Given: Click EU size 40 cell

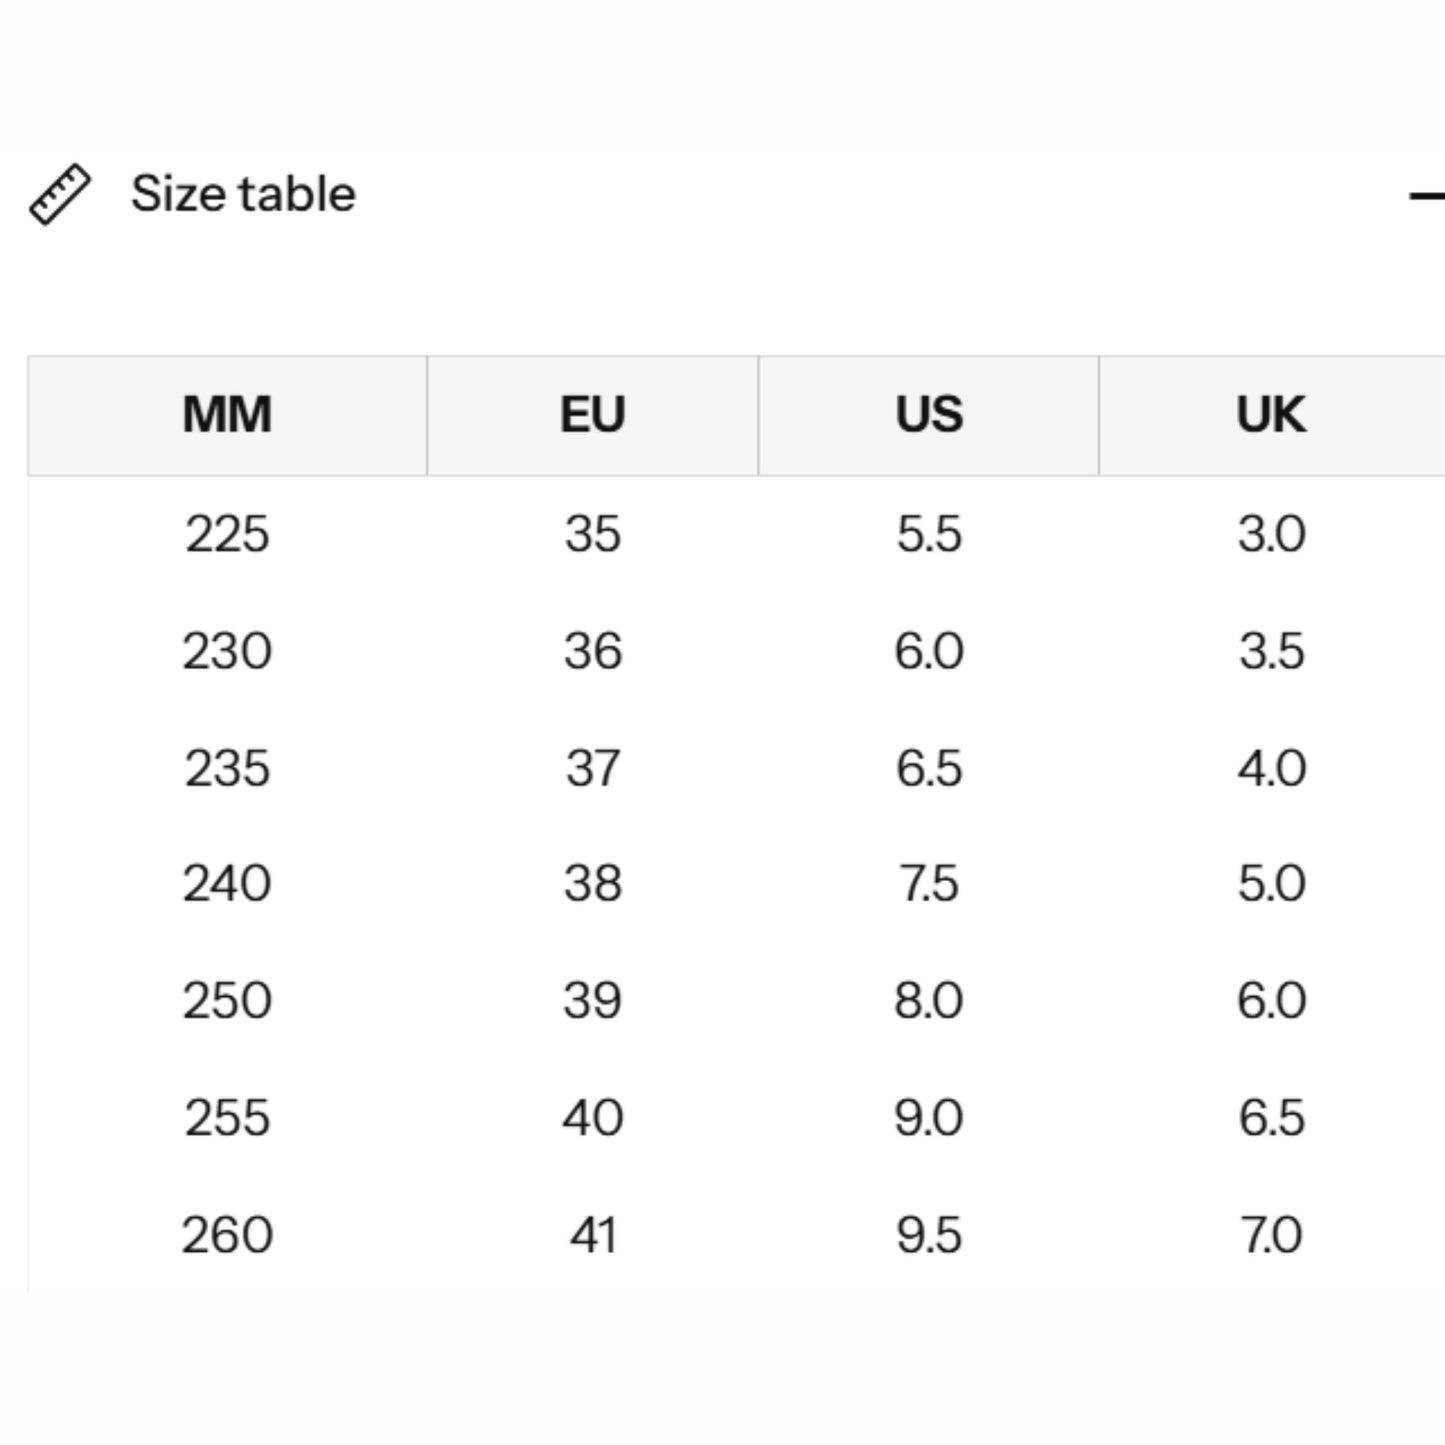Looking at the screenshot, I should tap(593, 1117).
